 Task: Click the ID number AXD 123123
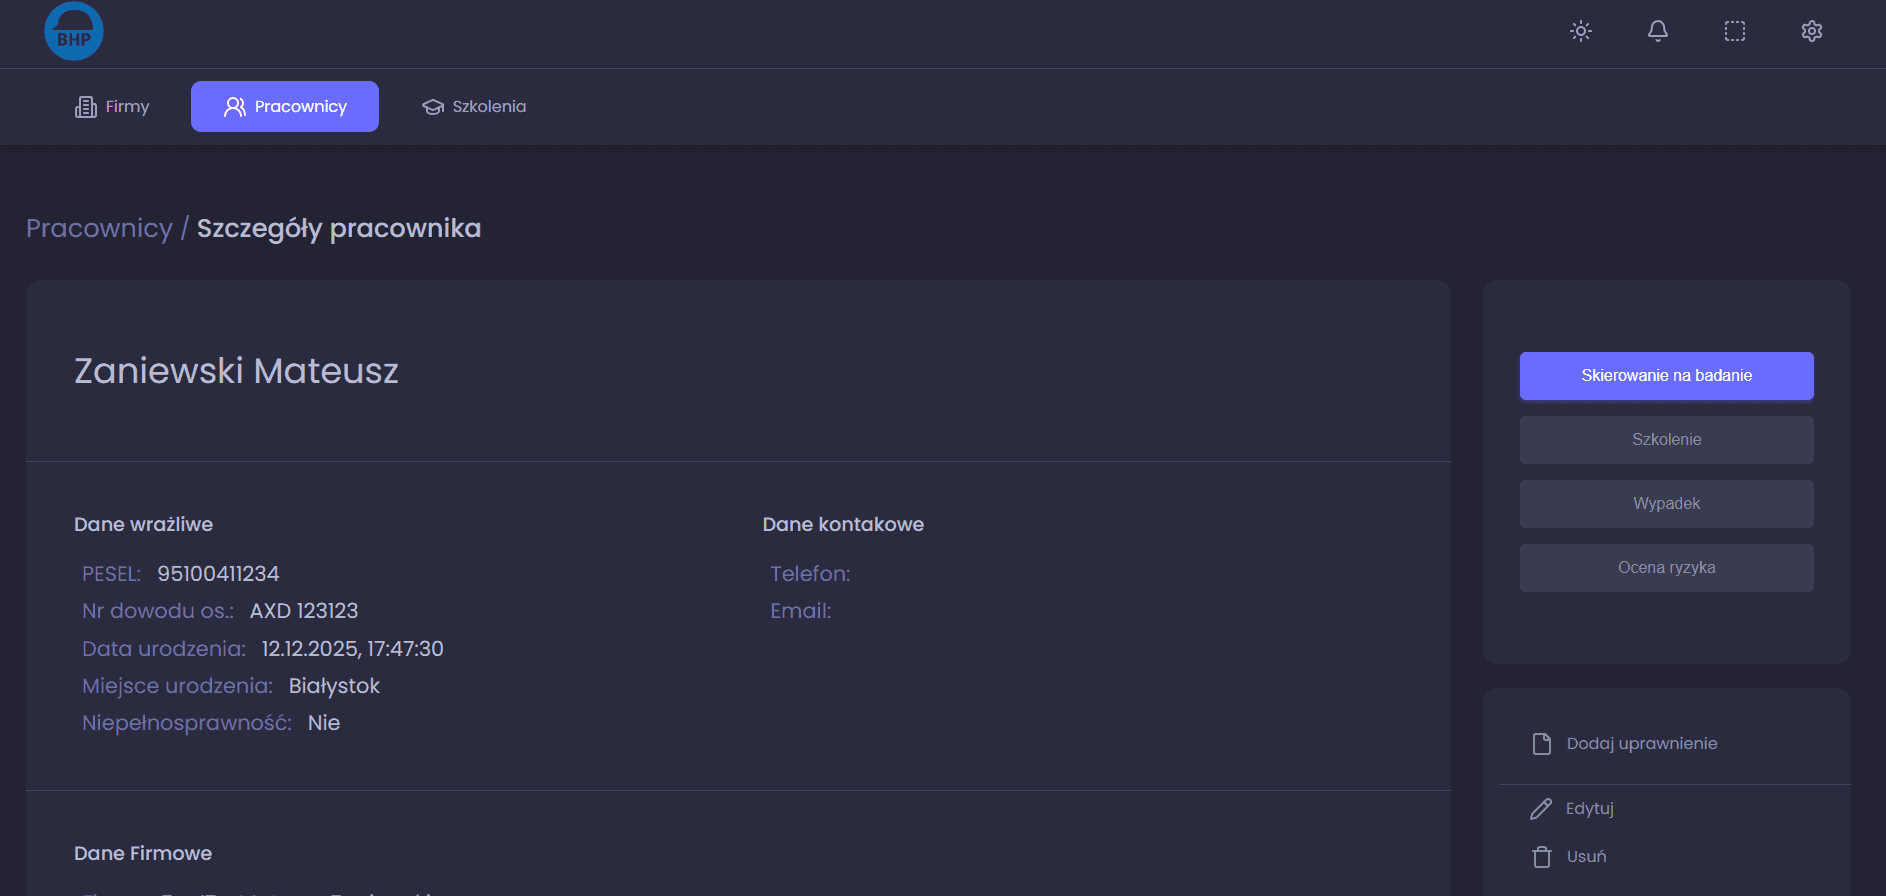(304, 611)
